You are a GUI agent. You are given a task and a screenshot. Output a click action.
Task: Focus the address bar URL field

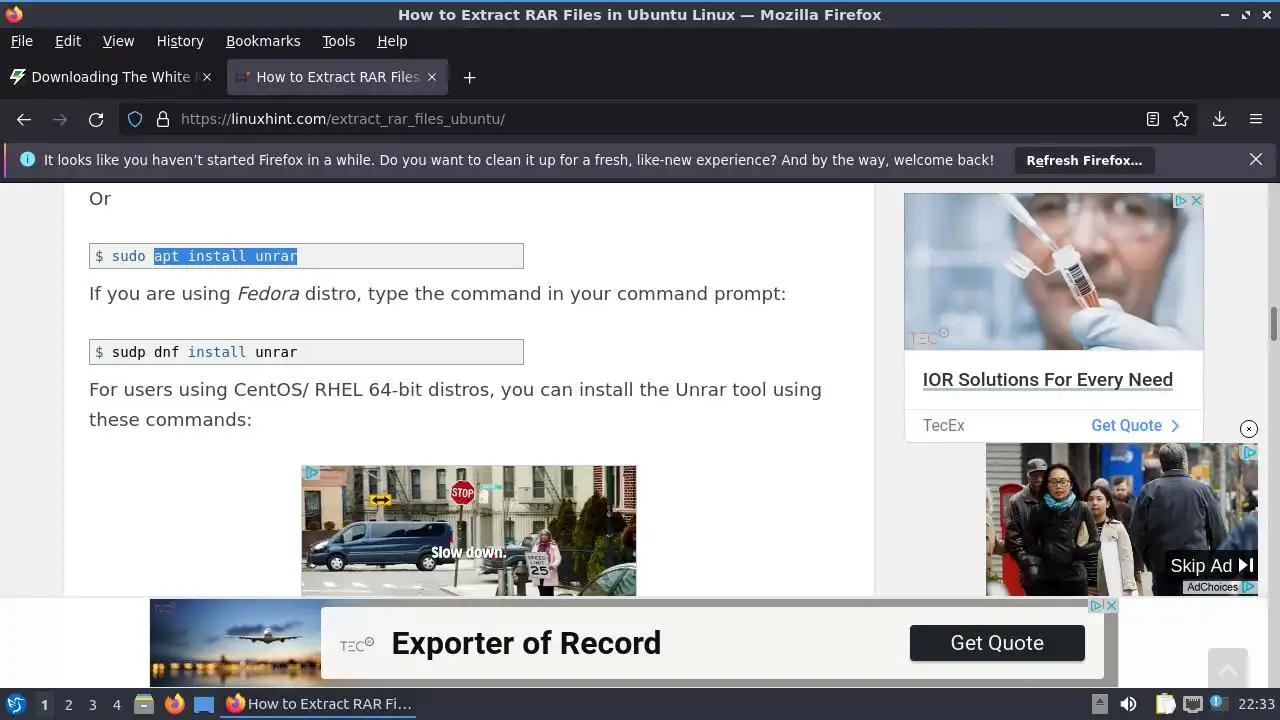pyautogui.click(x=660, y=119)
